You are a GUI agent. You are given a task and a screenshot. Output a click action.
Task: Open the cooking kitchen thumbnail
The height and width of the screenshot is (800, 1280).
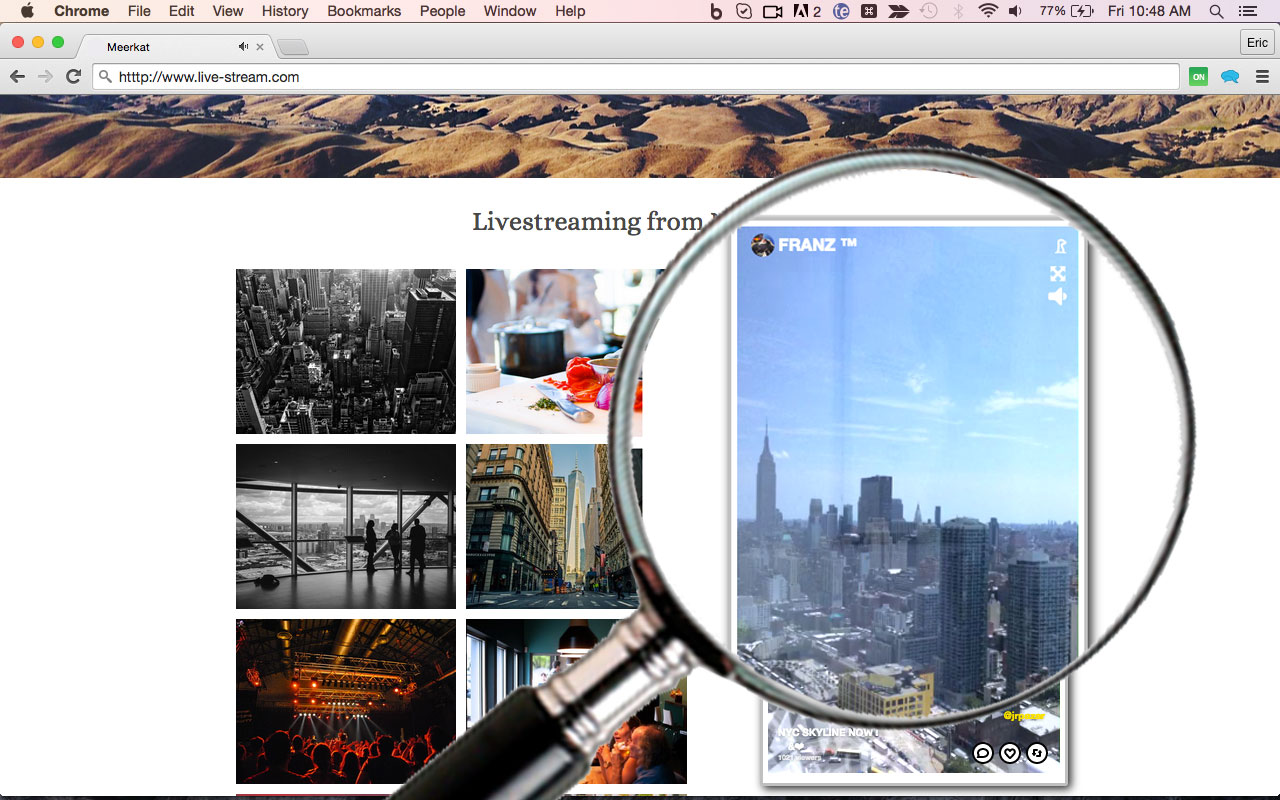(554, 351)
